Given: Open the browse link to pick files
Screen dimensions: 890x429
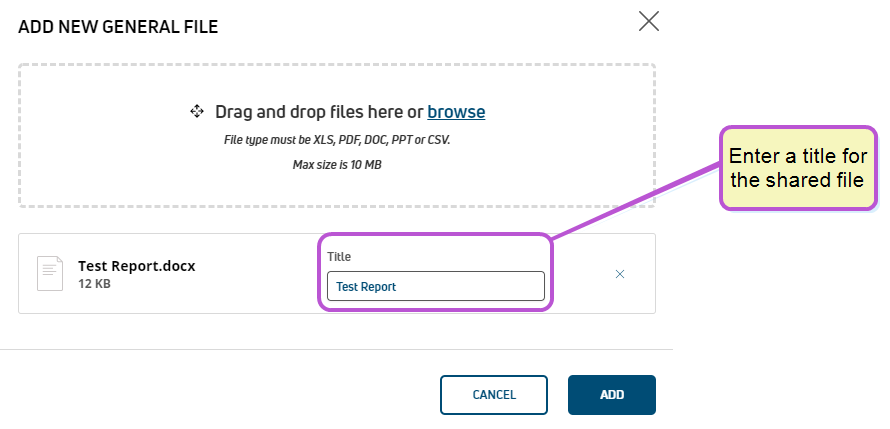Looking at the screenshot, I should point(456,112).
